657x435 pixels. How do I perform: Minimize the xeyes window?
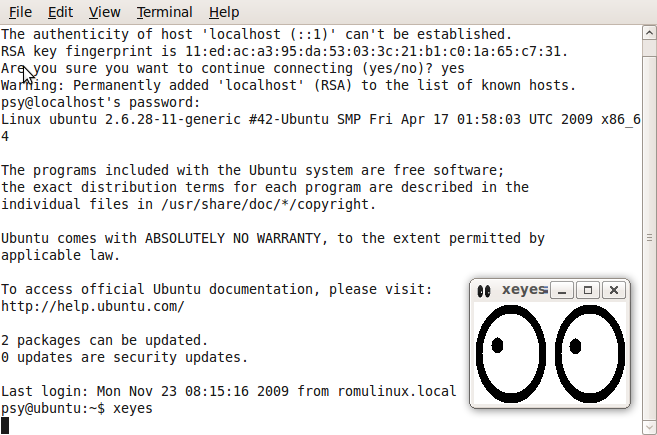562,290
